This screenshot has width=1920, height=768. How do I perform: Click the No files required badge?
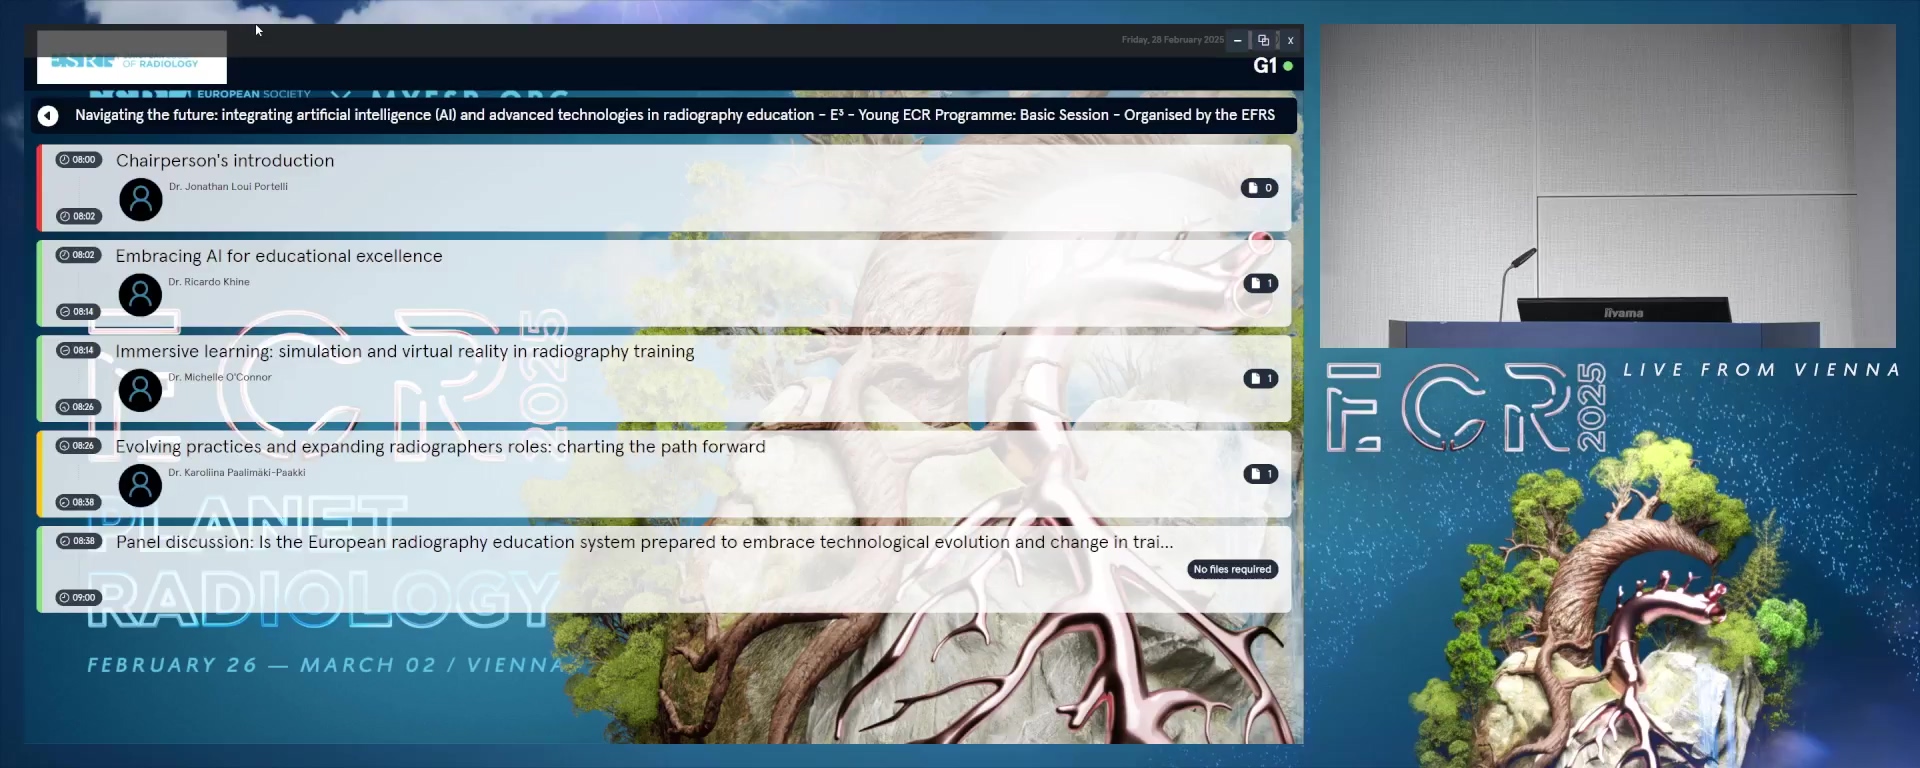[1232, 569]
